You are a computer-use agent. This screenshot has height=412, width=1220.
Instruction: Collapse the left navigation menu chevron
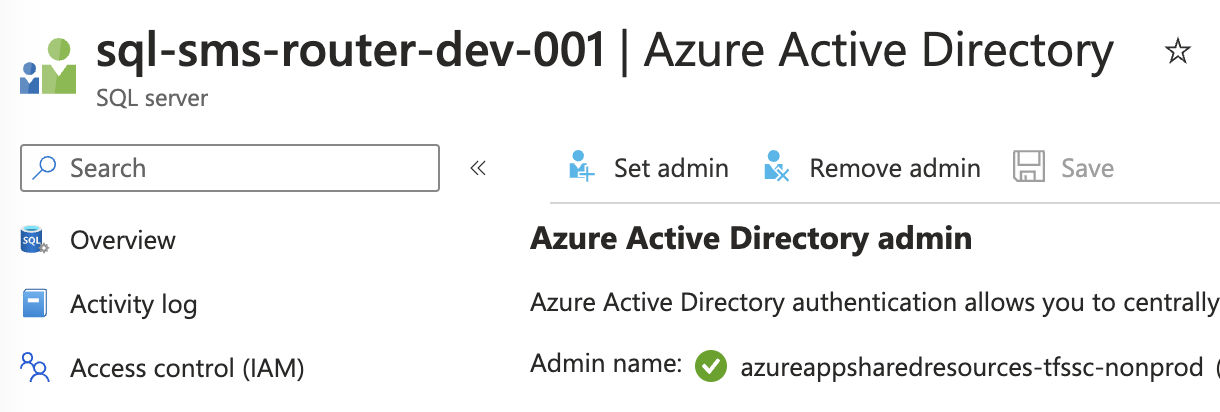tap(478, 168)
